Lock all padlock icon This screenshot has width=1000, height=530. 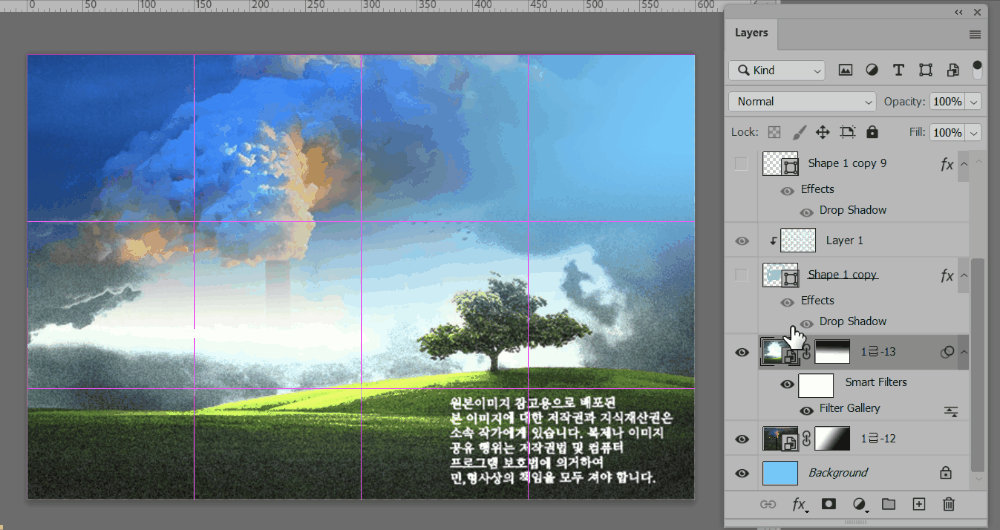[x=872, y=132]
